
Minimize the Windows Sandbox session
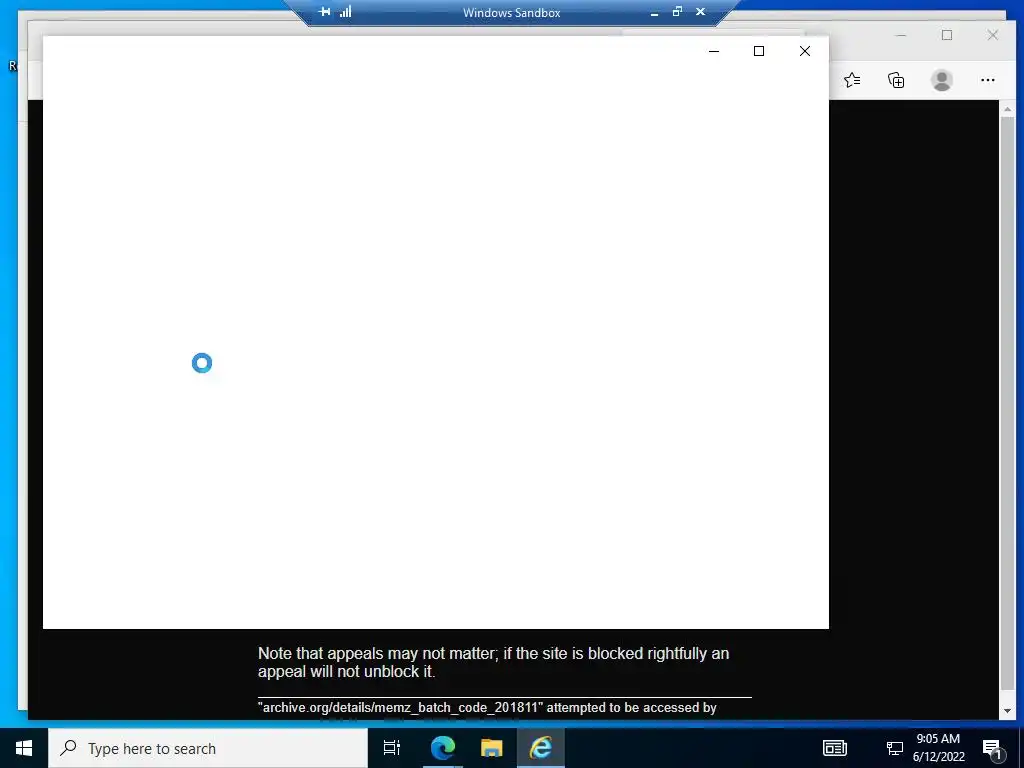654,12
